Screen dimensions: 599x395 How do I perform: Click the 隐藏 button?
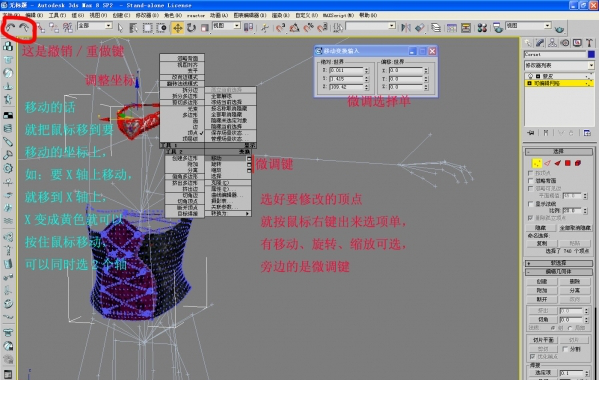[541, 228]
